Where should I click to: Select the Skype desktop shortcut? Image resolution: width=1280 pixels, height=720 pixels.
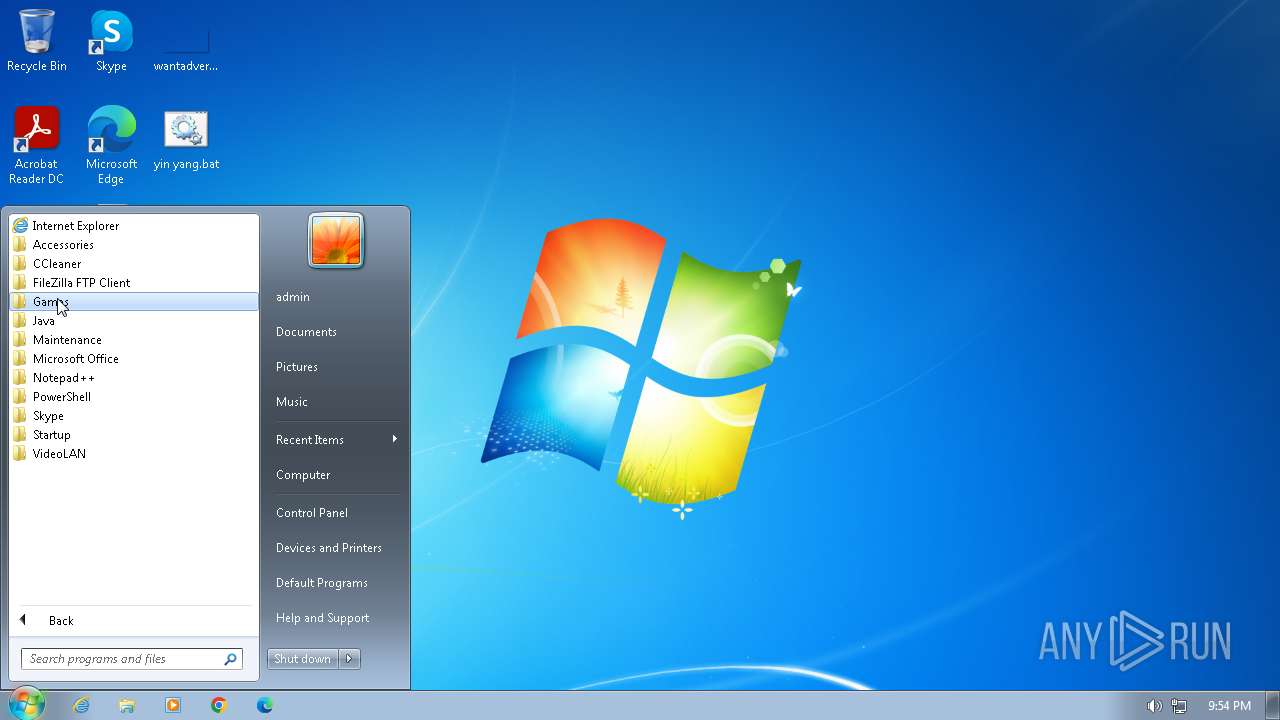point(111,40)
